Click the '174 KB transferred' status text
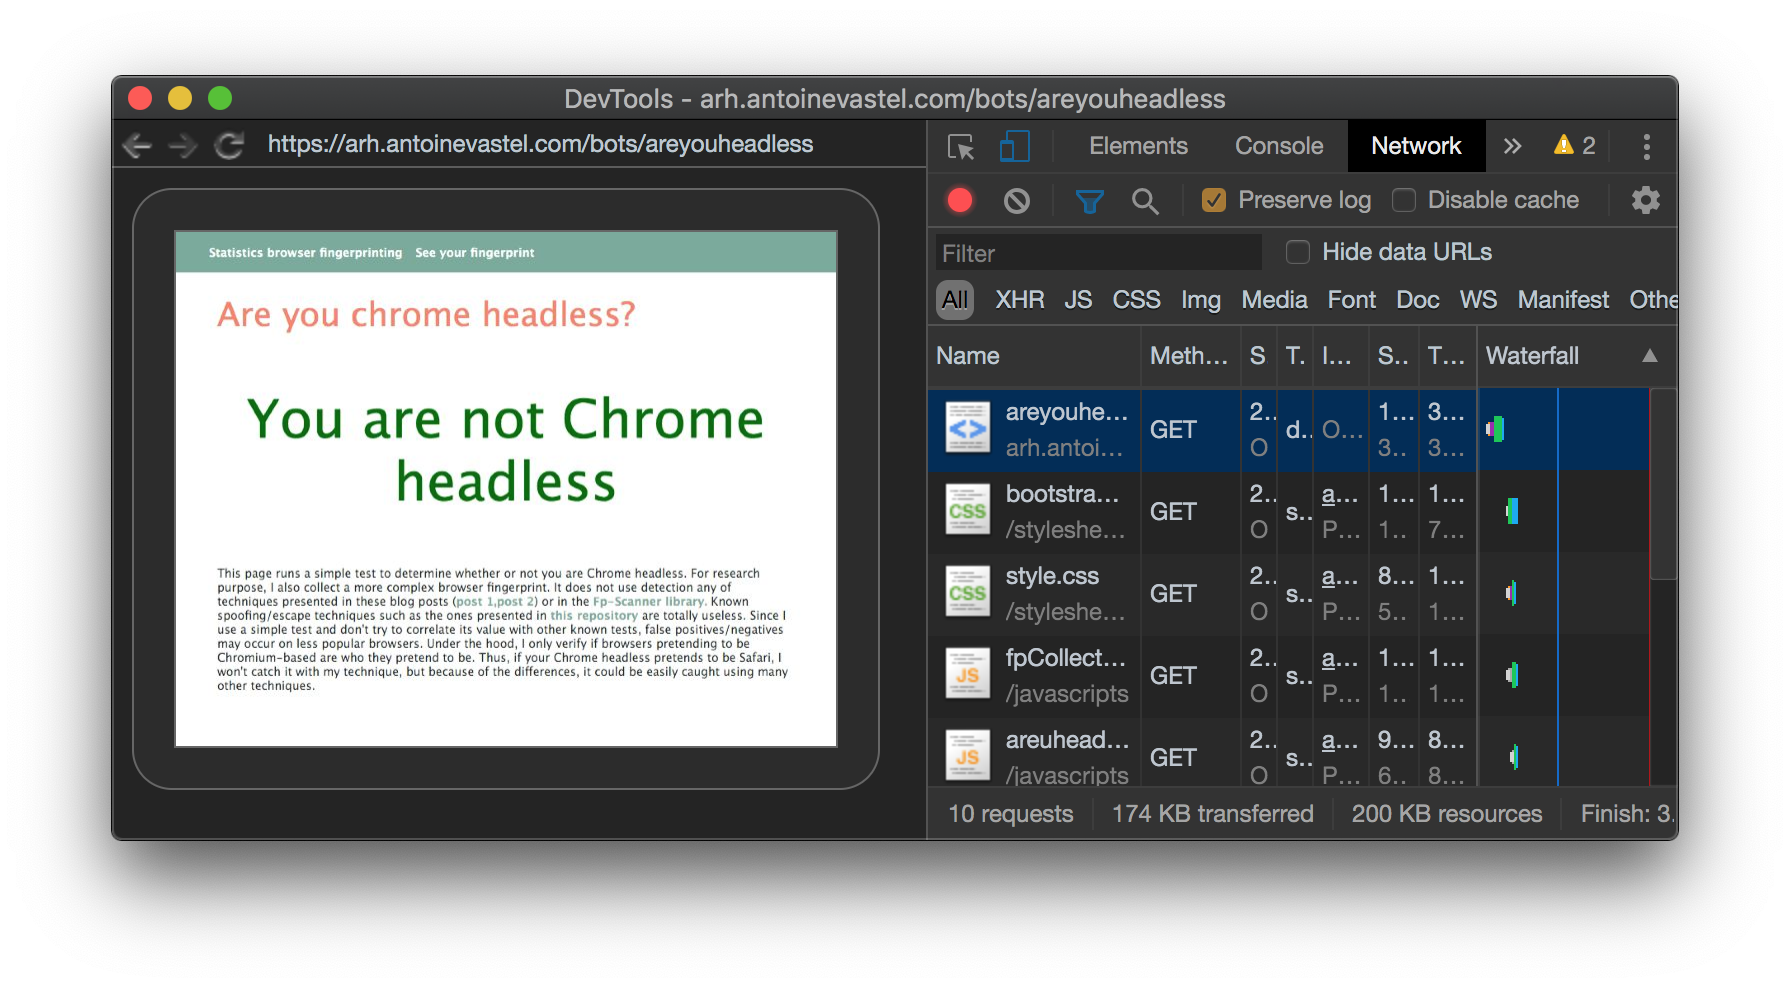This screenshot has width=1790, height=988. 1212,814
